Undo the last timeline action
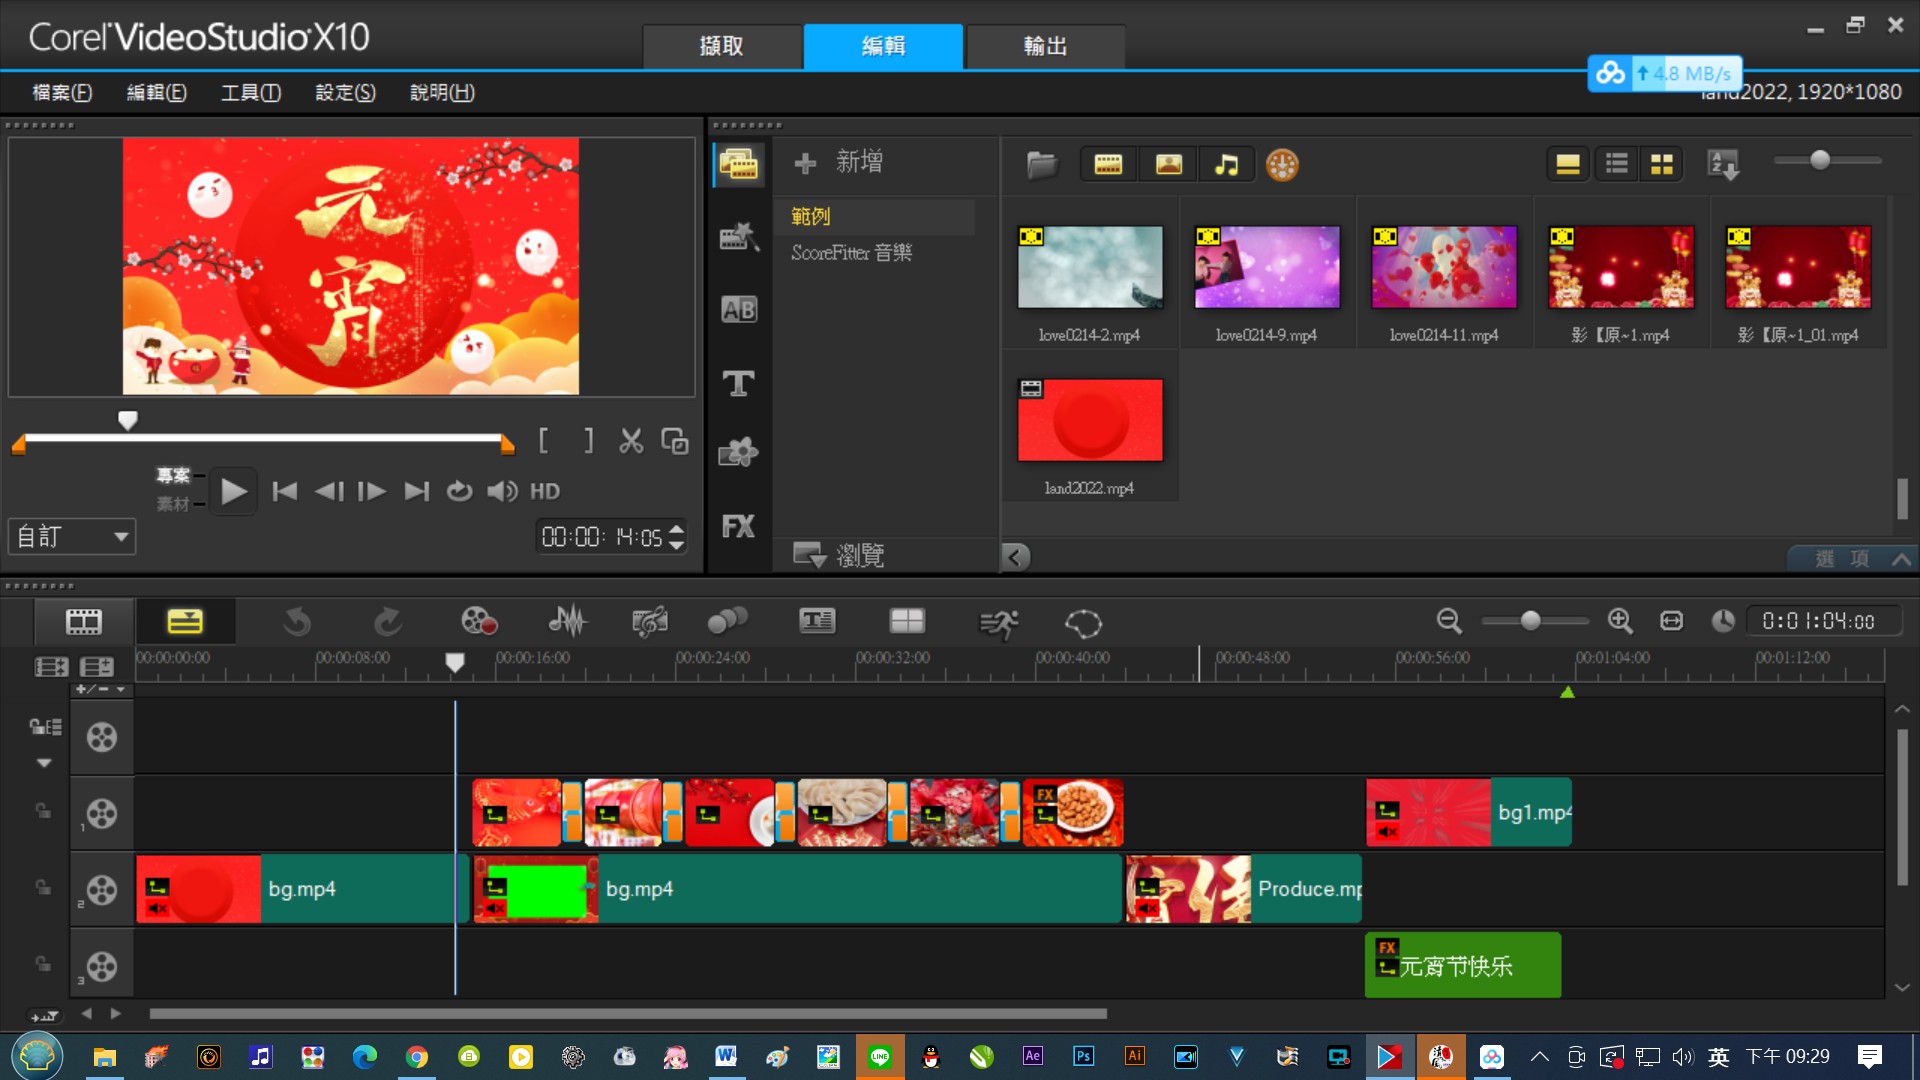The image size is (1920, 1080). pyautogui.click(x=296, y=622)
